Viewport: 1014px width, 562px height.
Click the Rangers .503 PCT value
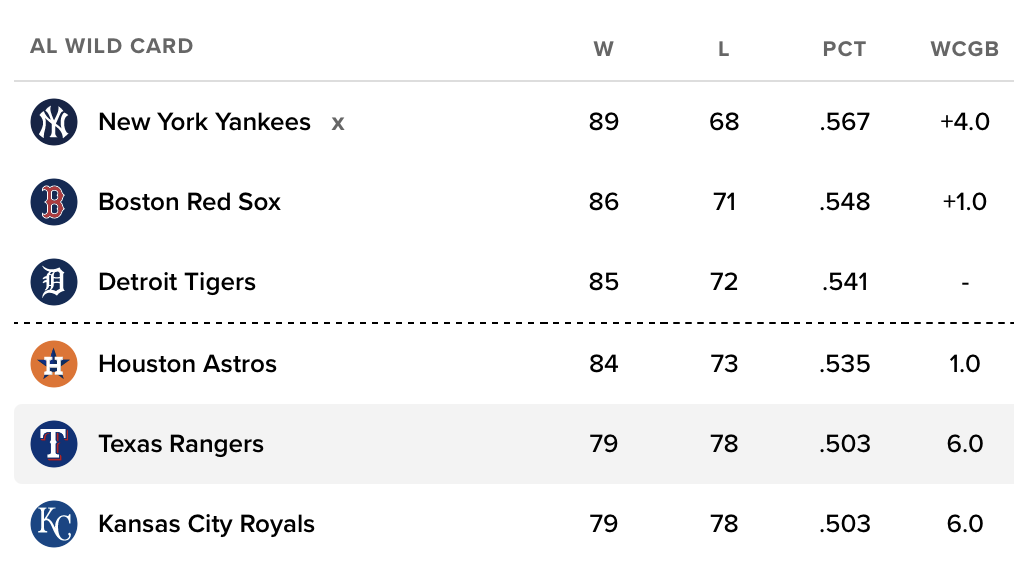coord(844,444)
